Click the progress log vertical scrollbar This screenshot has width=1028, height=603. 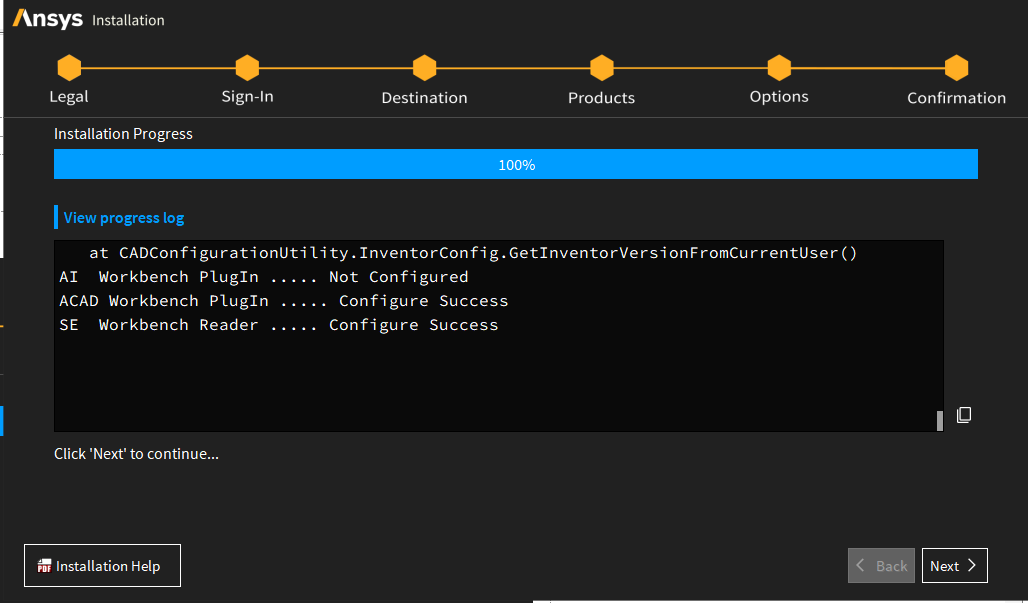pos(939,420)
